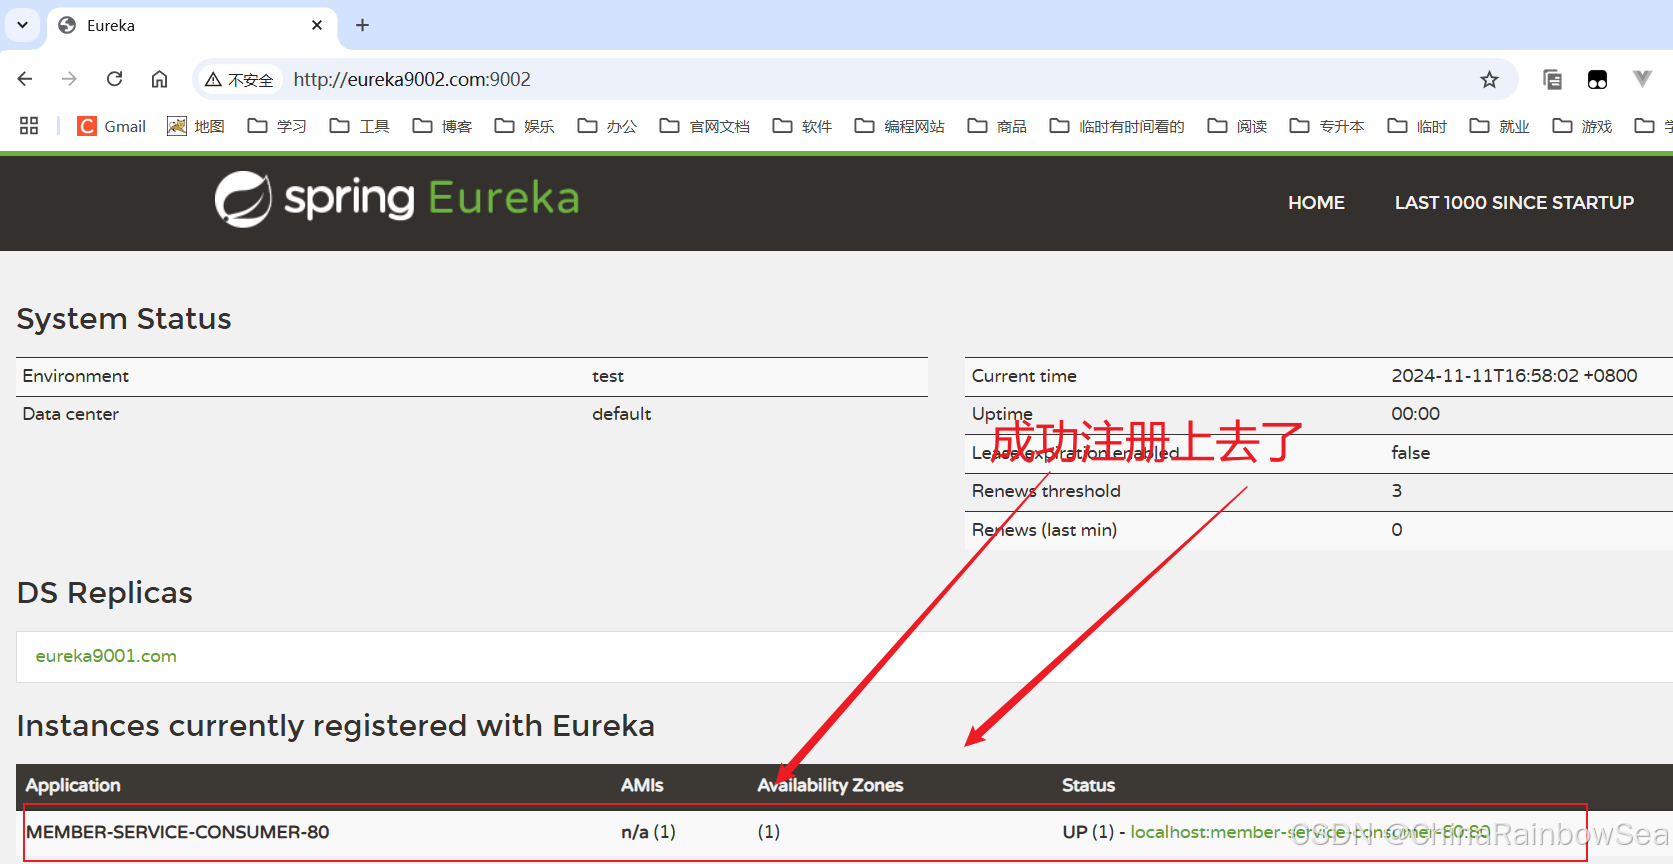
Task: Select the Renews threshold label
Action: 1046,491
